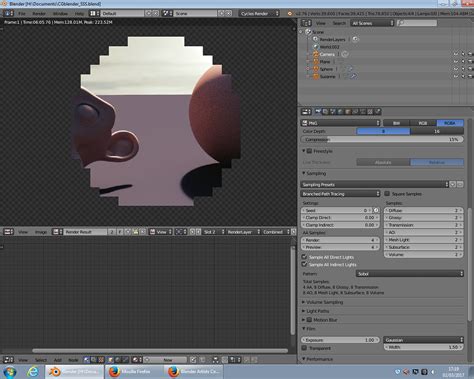Toggle visibility eye for Suzanne
Image resolution: width=474 pixels, height=379 pixels.
point(456,76)
